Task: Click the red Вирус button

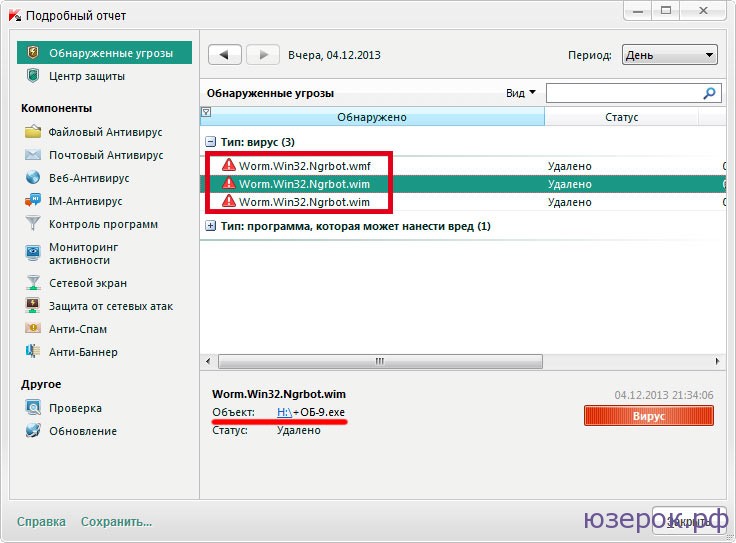Action: [649, 416]
